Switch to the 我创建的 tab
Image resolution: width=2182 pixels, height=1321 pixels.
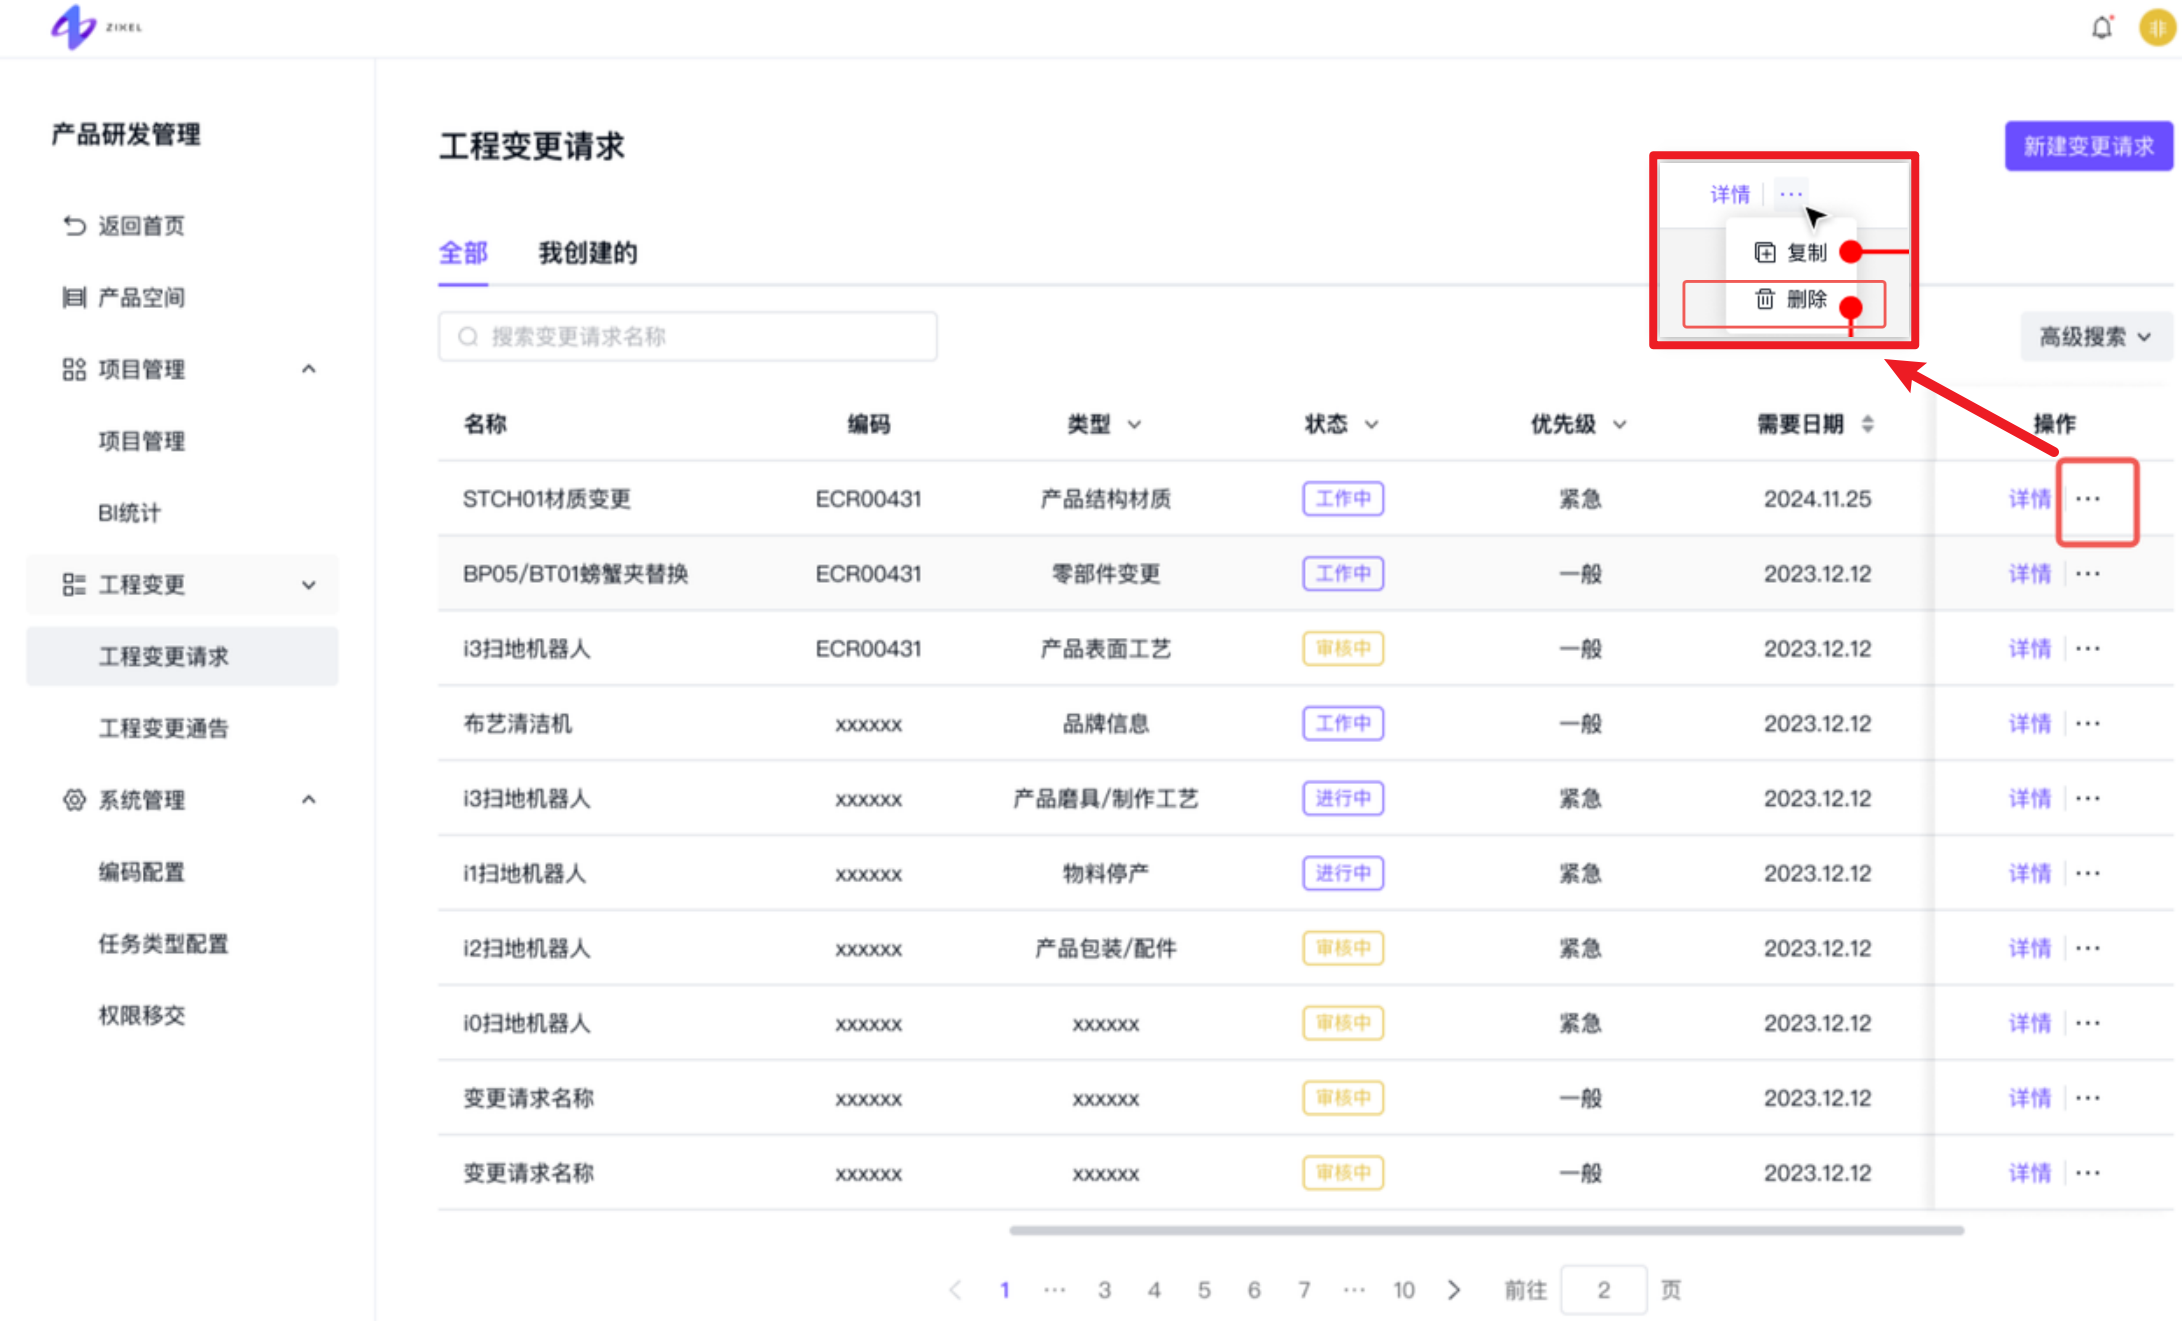(x=588, y=253)
